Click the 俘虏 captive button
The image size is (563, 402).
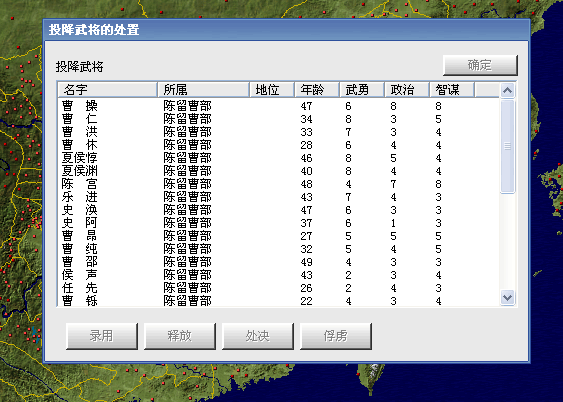coord(336,336)
